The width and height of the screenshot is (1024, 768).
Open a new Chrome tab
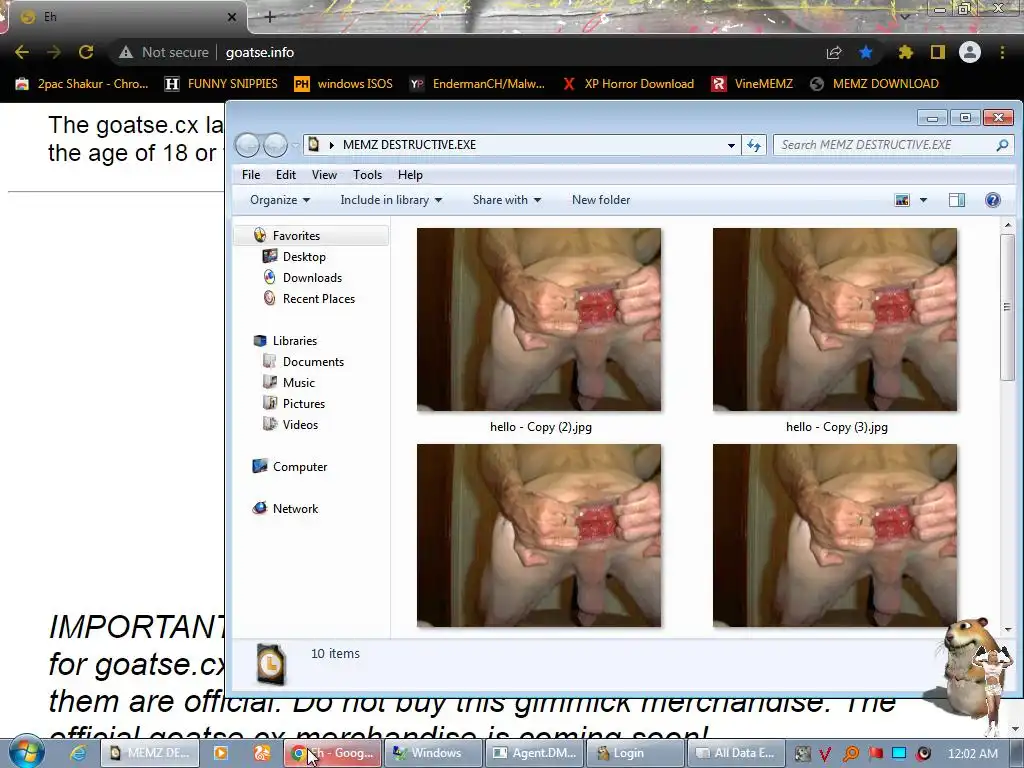[x=270, y=17]
